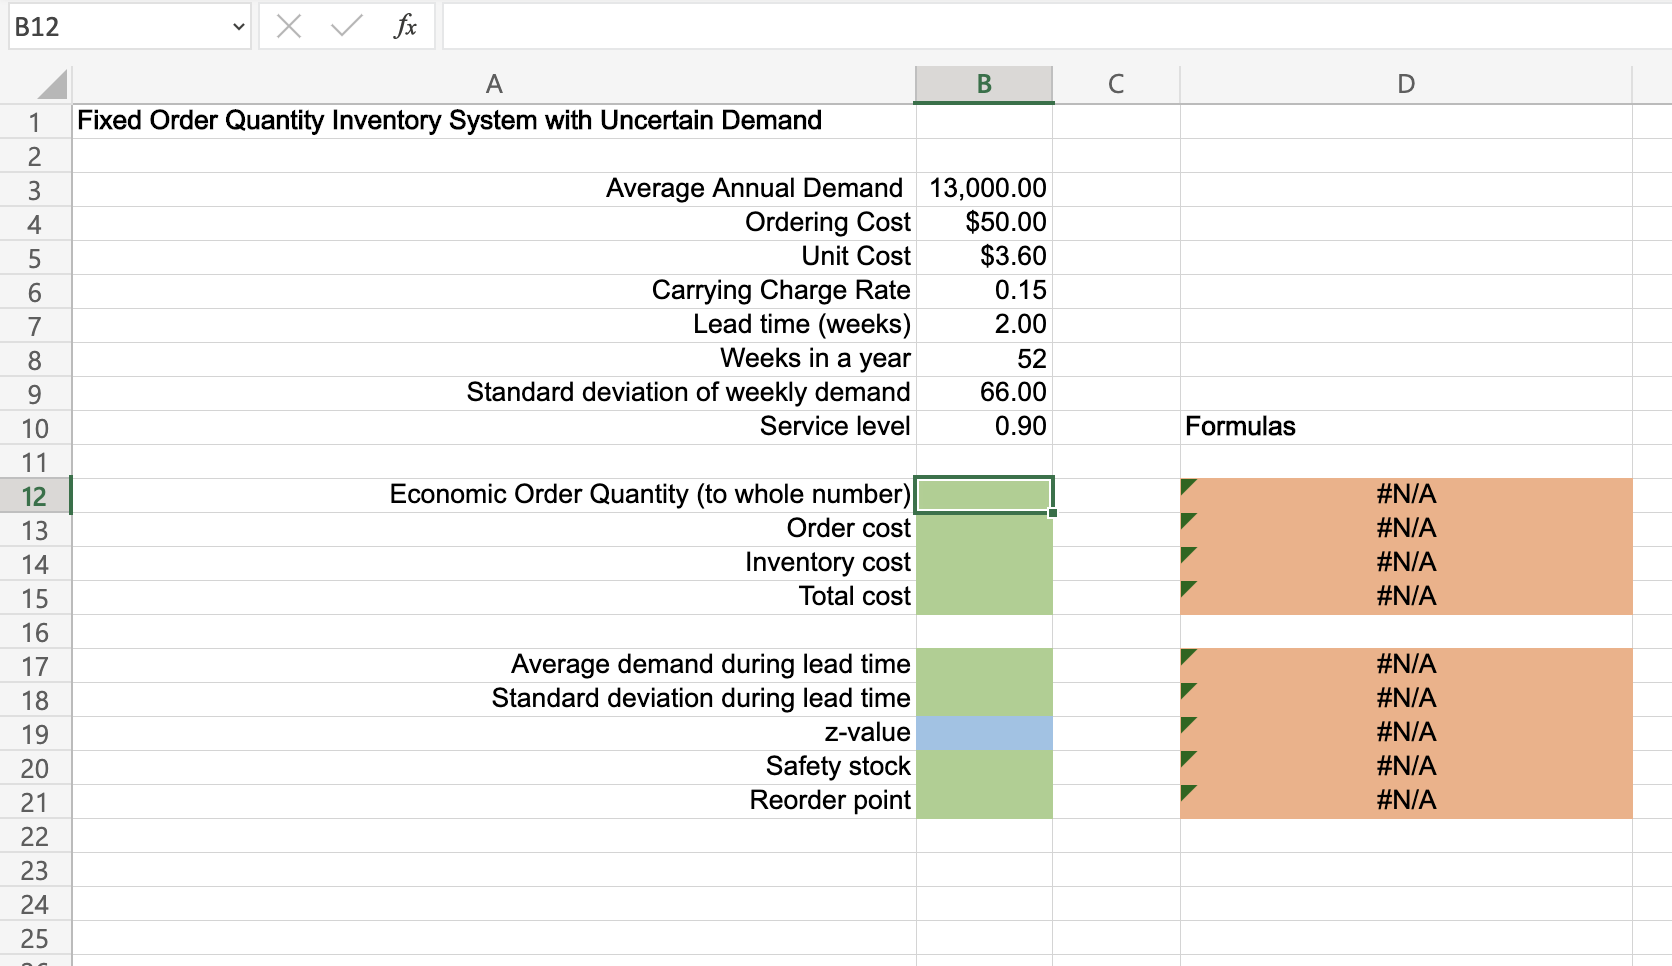Select the green Economic Order Quantity input cell
Image resolution: width=1672 pixels, height=966 pixels.
984,495
